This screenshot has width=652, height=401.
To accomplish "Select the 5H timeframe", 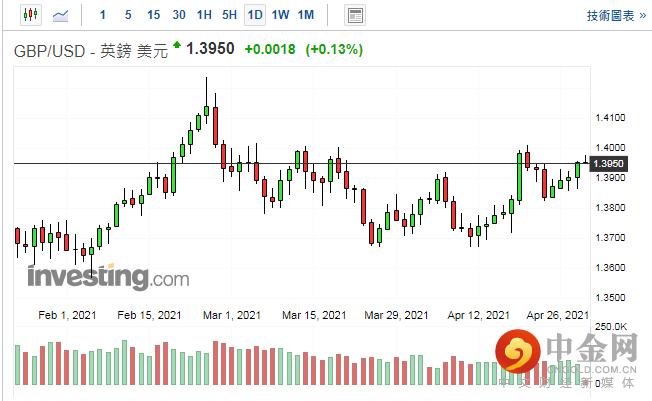I will [x=230, y=15].
